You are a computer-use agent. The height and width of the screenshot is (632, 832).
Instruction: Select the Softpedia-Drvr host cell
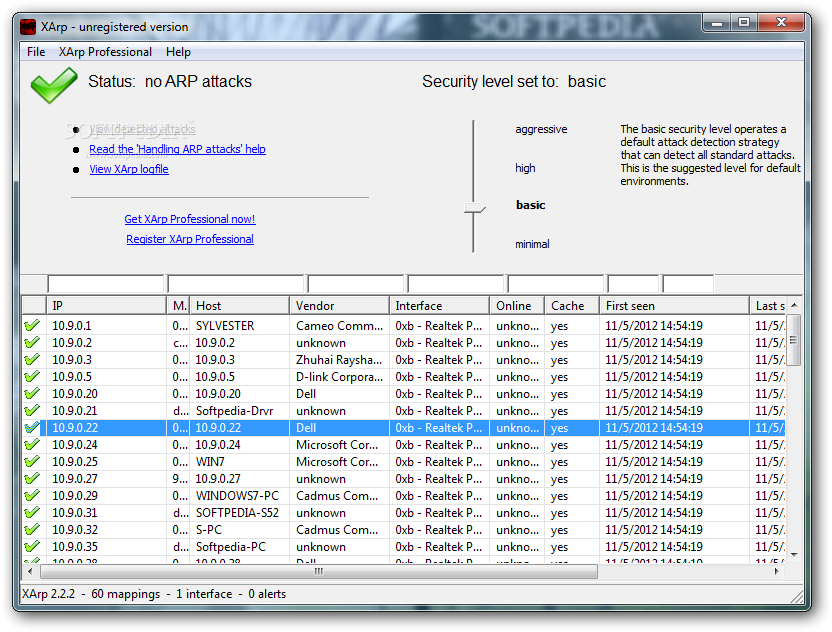pos(239,410)
